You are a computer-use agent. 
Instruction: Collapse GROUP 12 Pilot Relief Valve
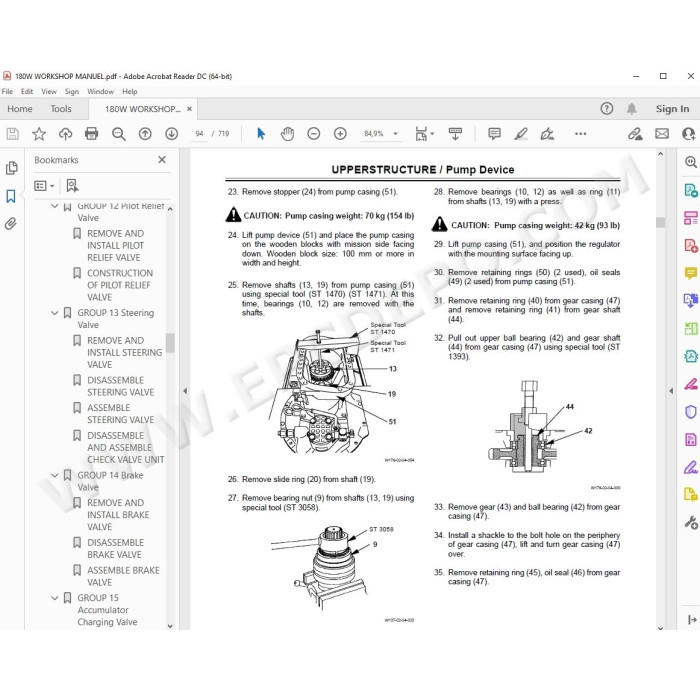click(54, 206)
